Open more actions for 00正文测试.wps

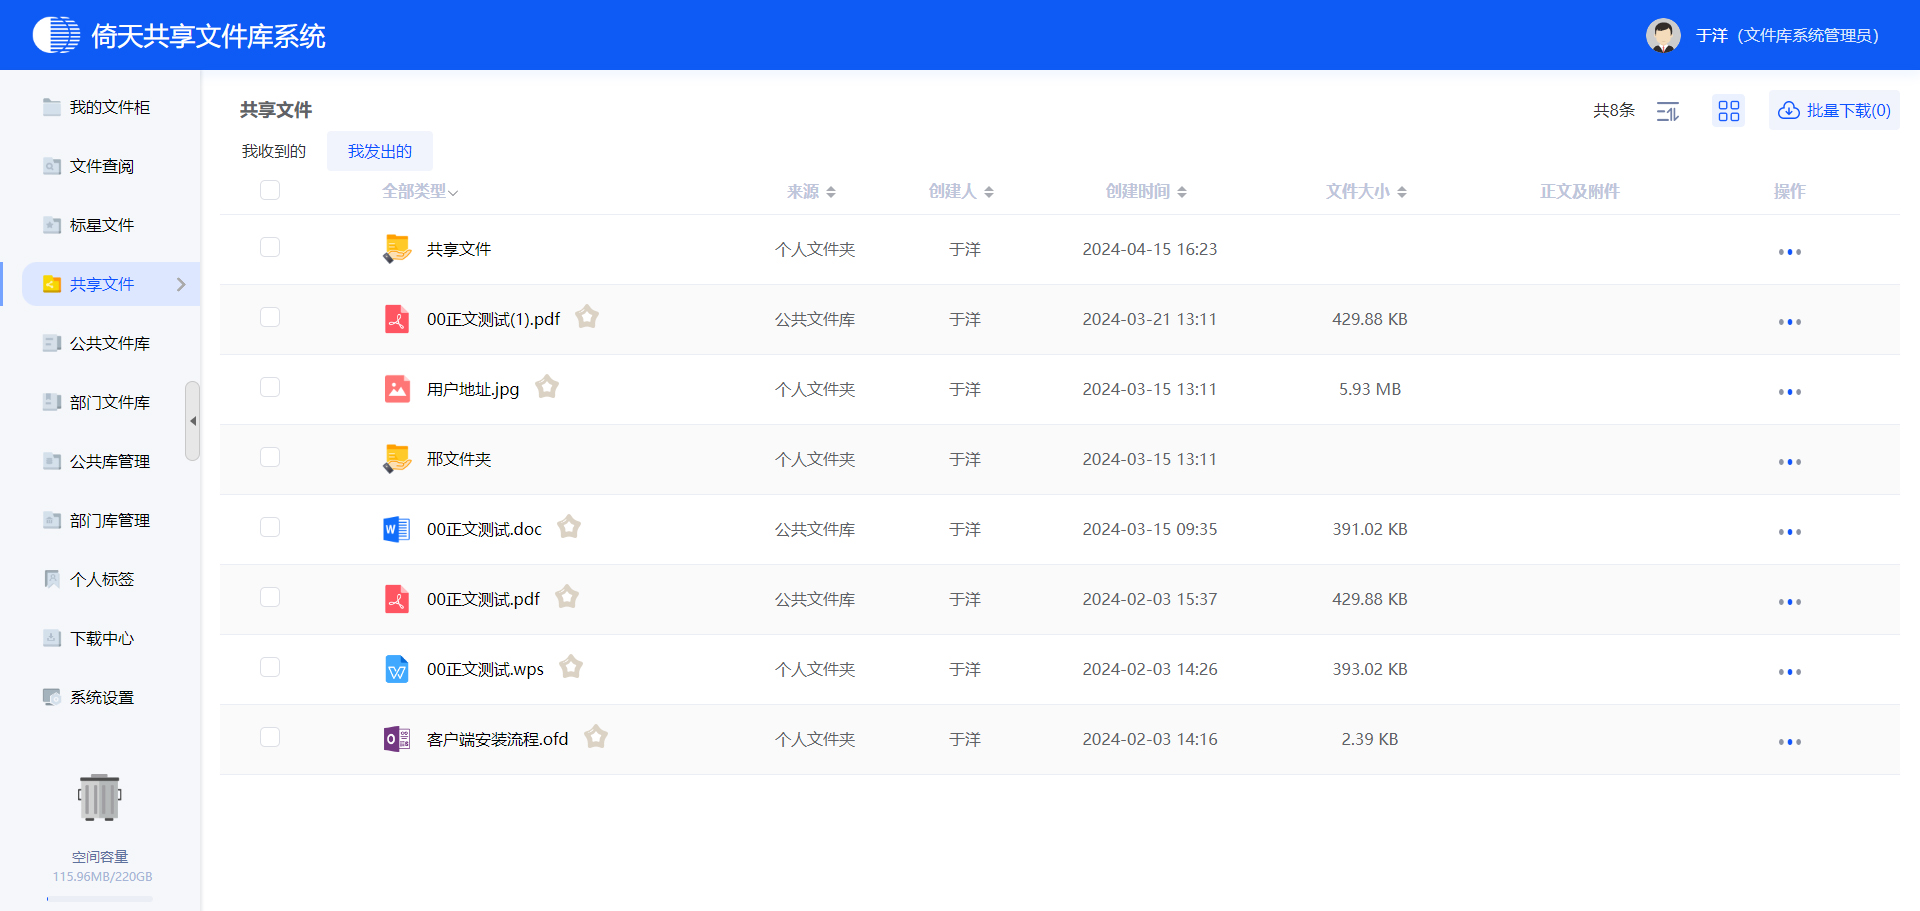1790,672
